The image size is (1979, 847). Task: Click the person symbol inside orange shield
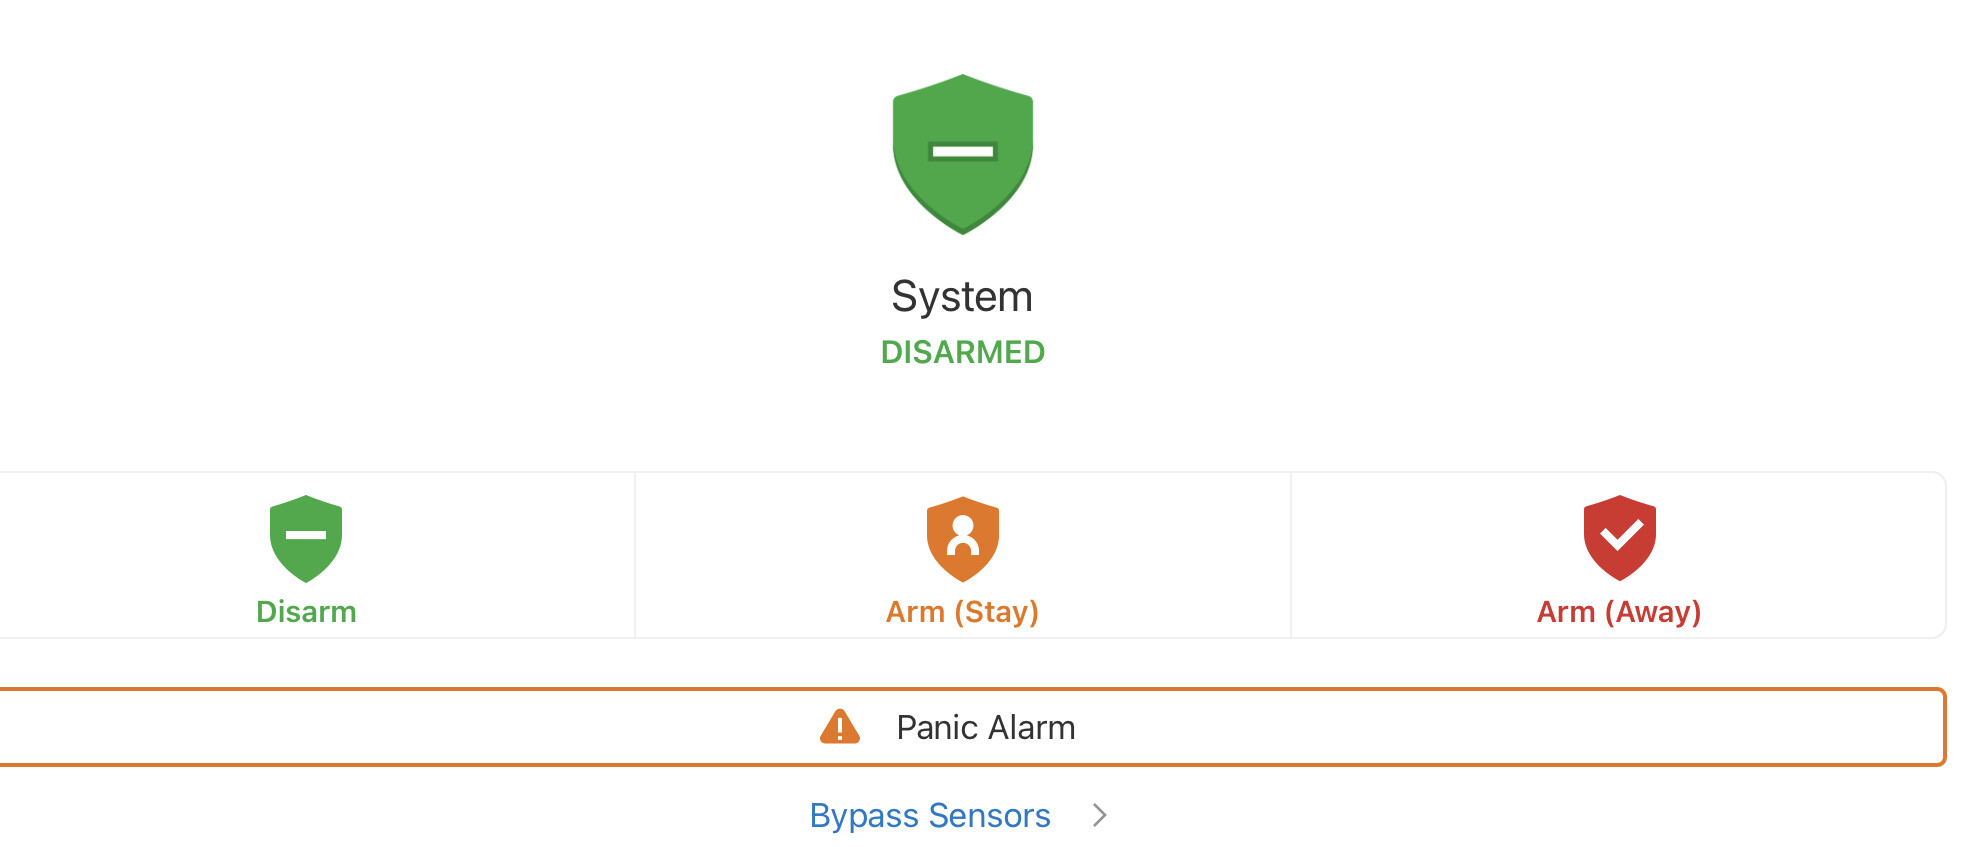[962, 535]
